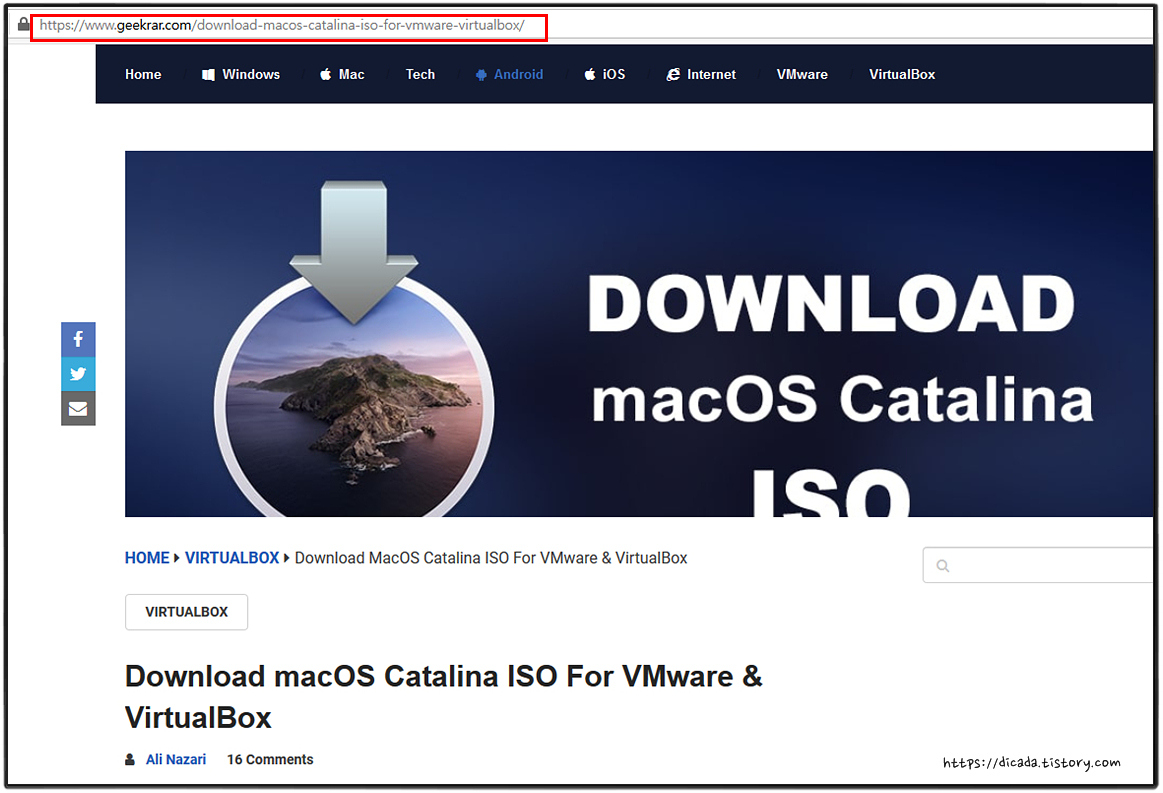The height and width of the screenshot is (793, 1163).
Task: Click the current page breadcrumb text
Action: pos(491,558)
